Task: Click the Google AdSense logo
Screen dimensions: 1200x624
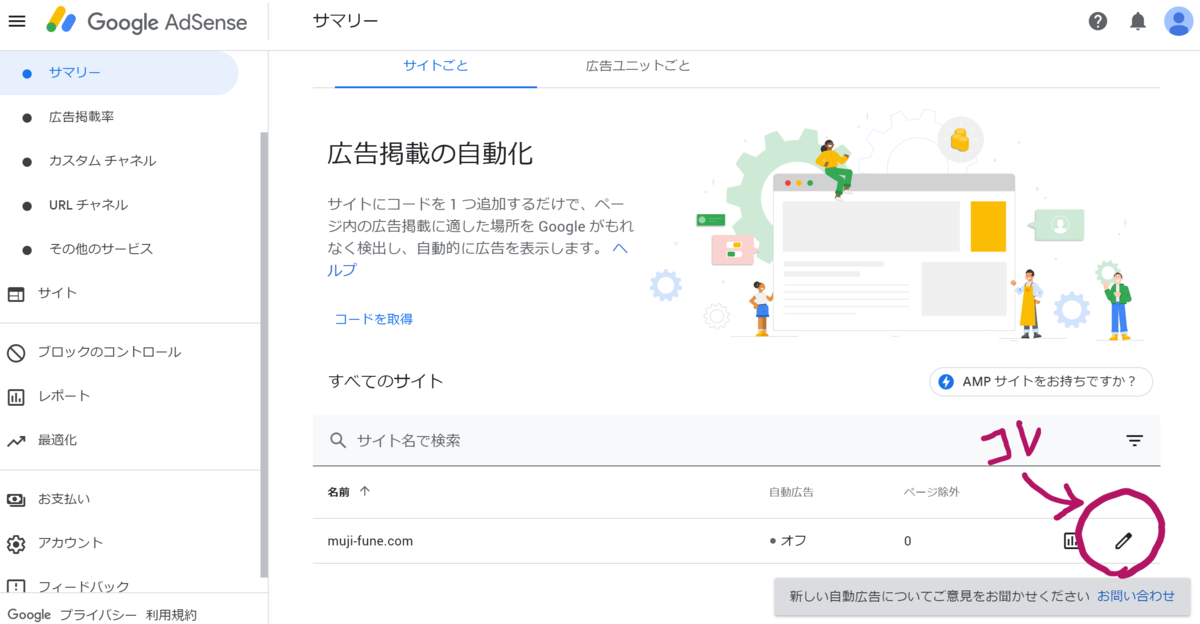Action: [145, 21]
